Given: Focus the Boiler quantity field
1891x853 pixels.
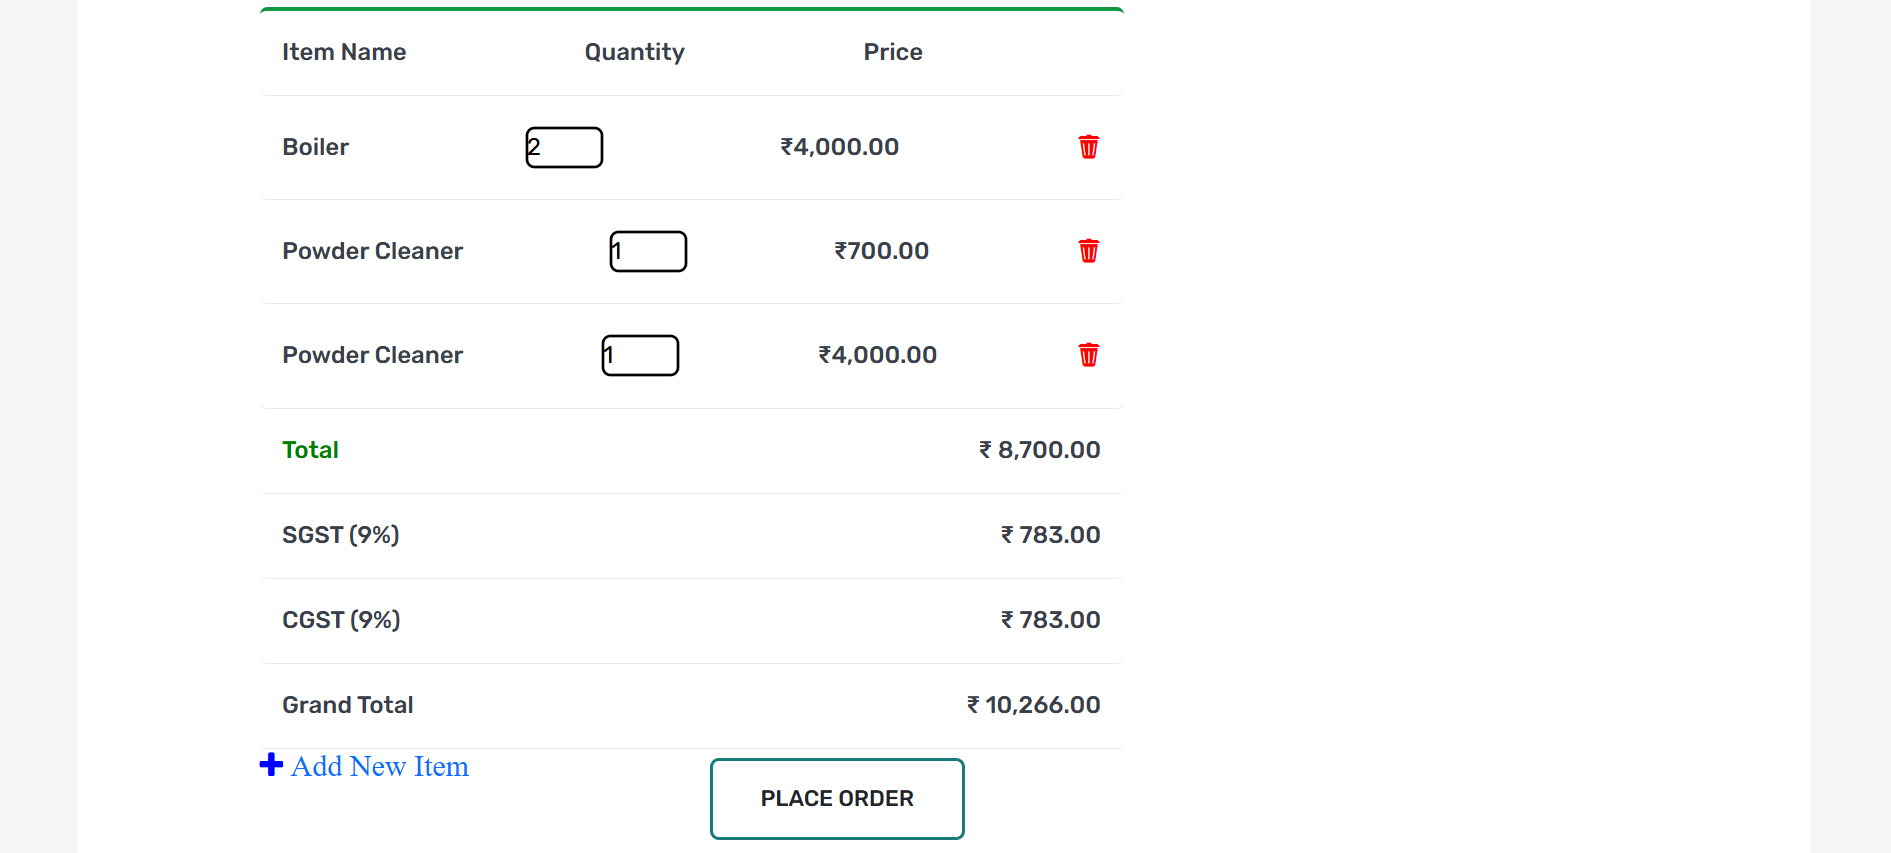Looking at the screenshot, I should (x=564, y=147).
